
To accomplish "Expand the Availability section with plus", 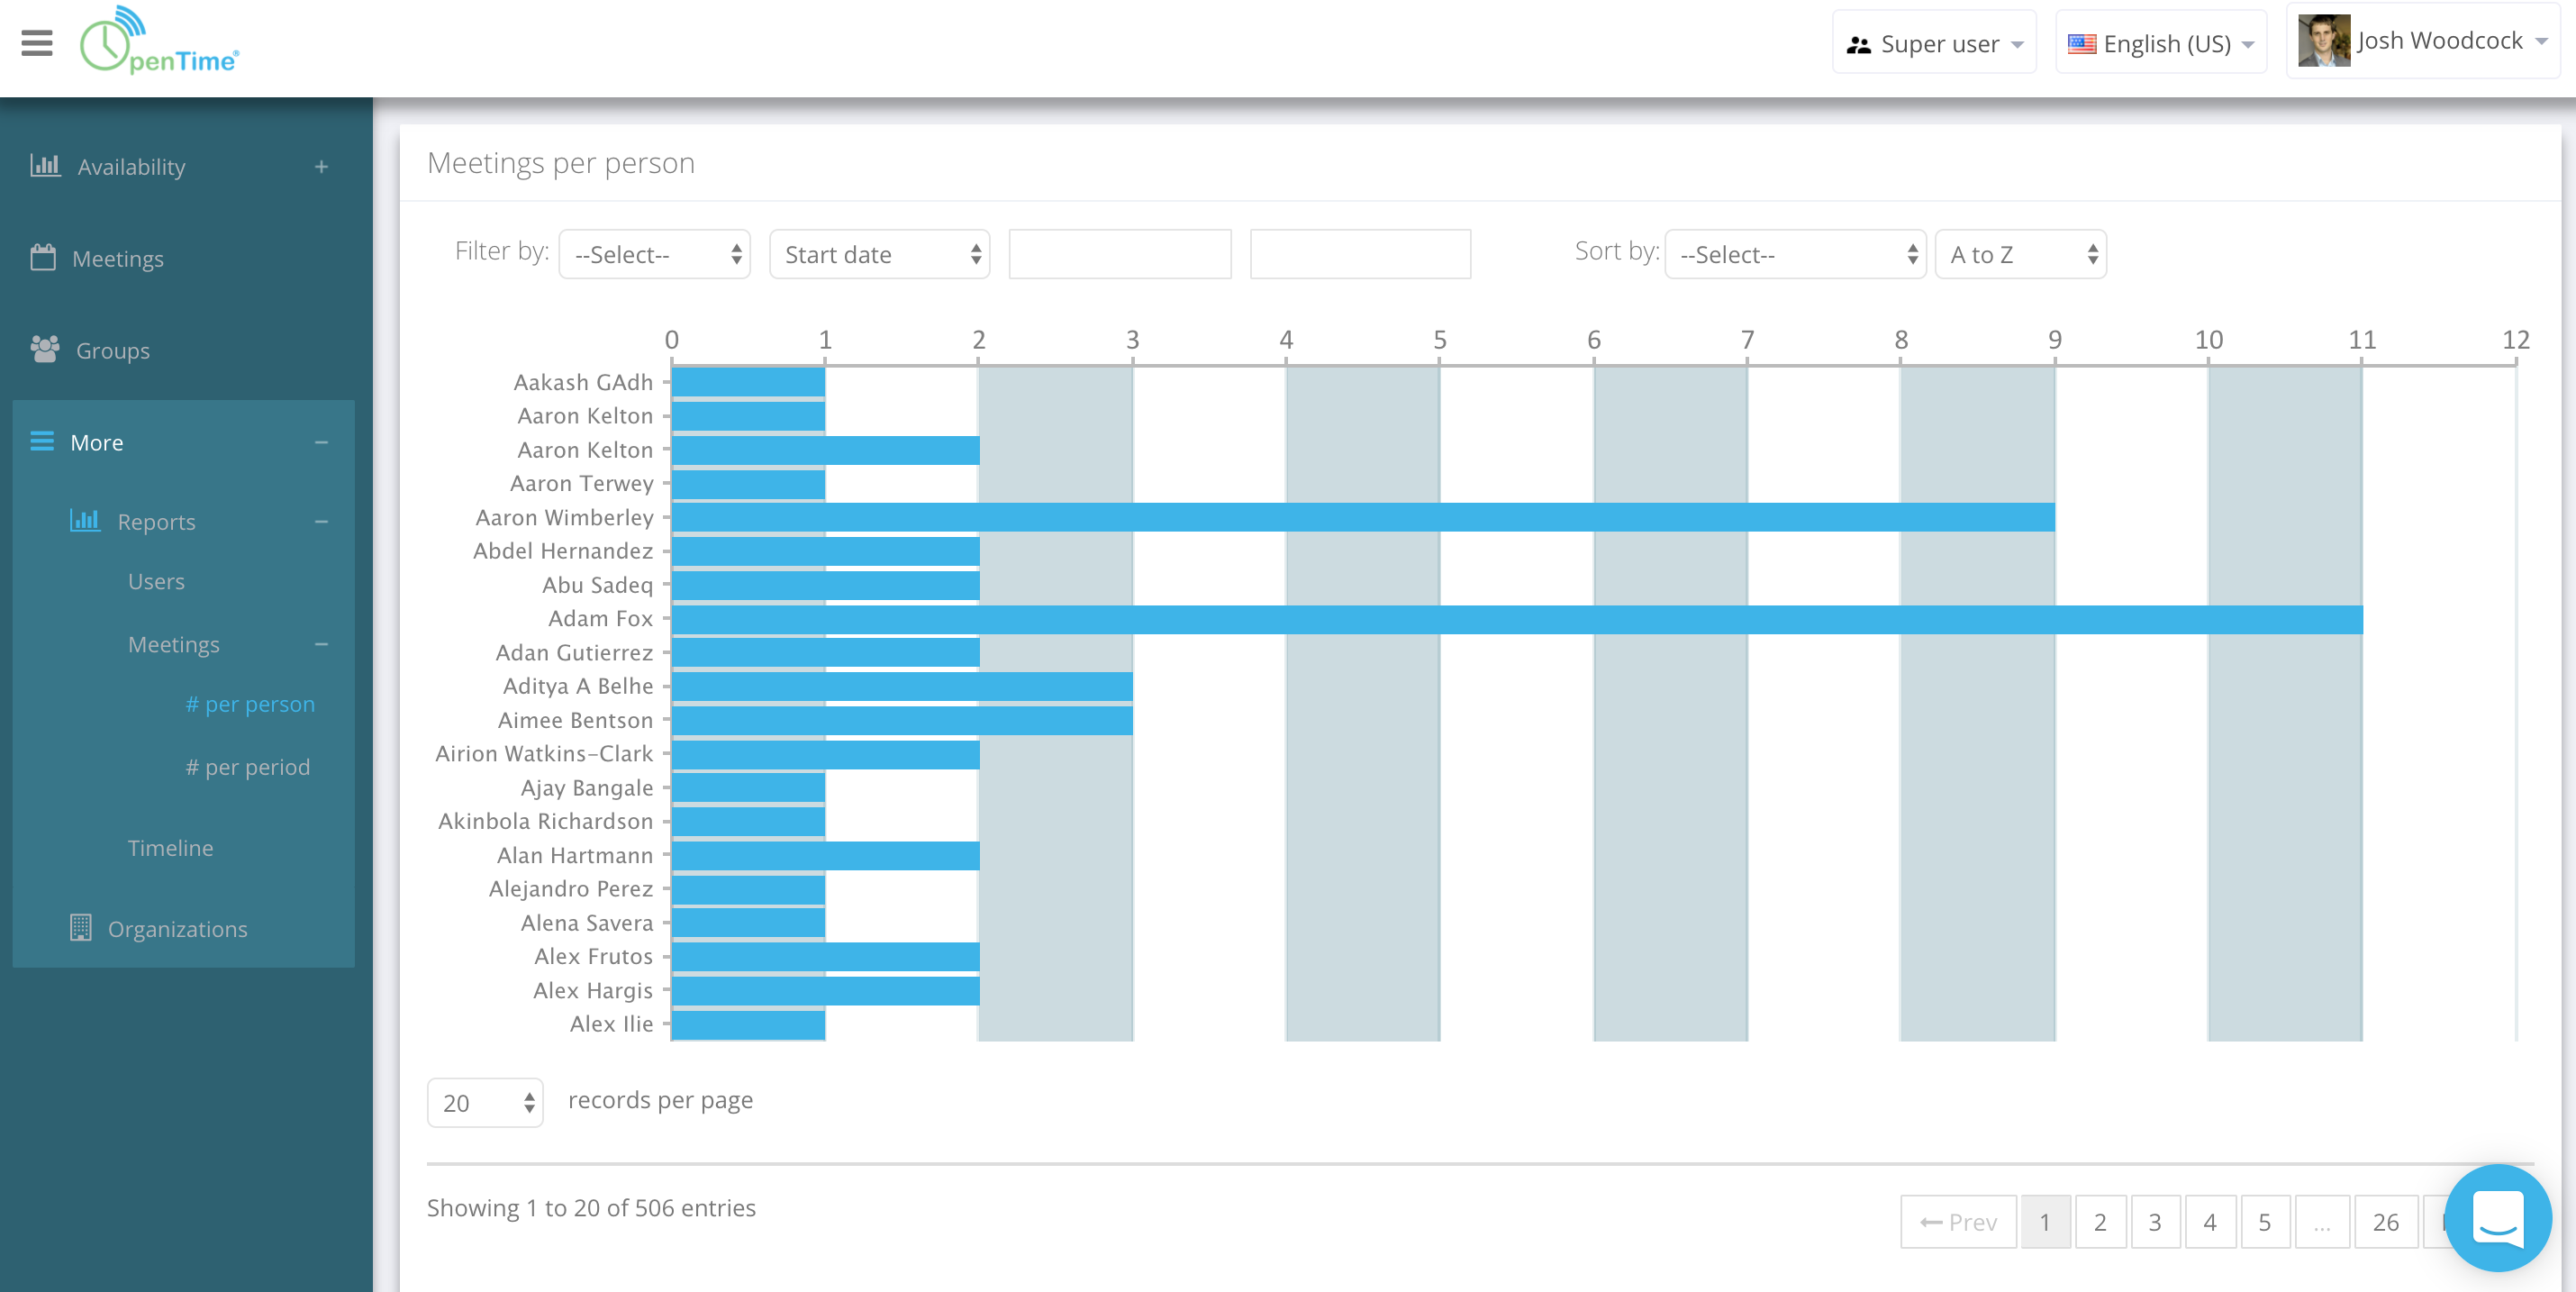I will tap(321, 167).
